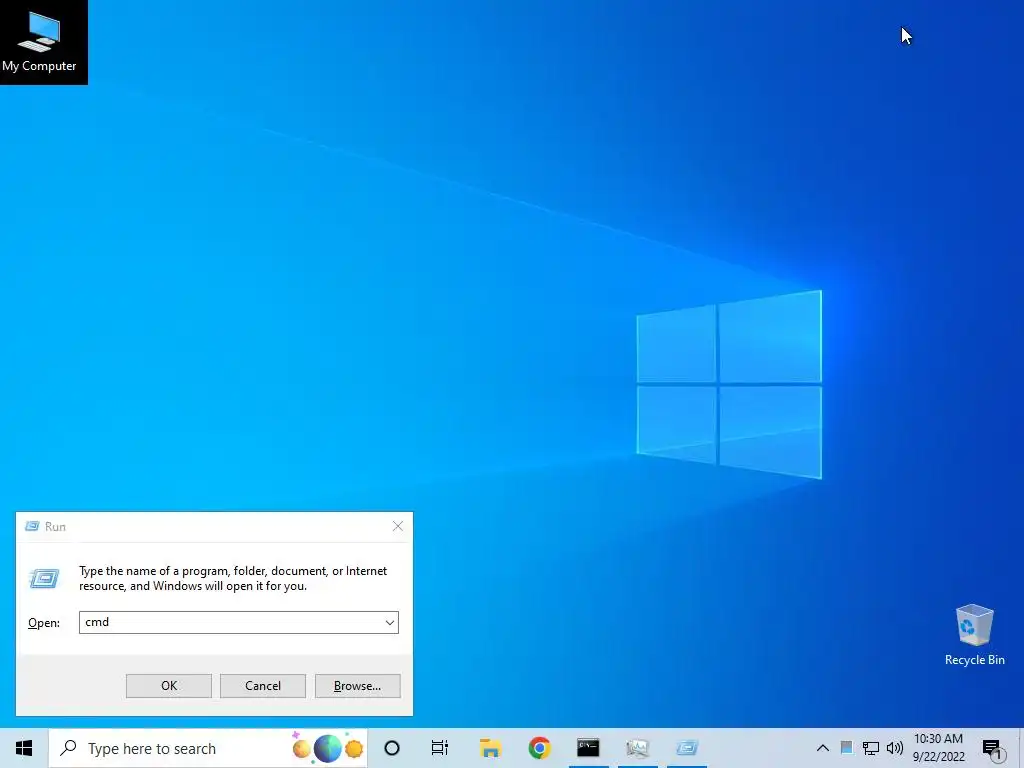Click the Run icon in the dialog title bar
This screenshot has width=1024, height=768.
click(x=32, y=526)
